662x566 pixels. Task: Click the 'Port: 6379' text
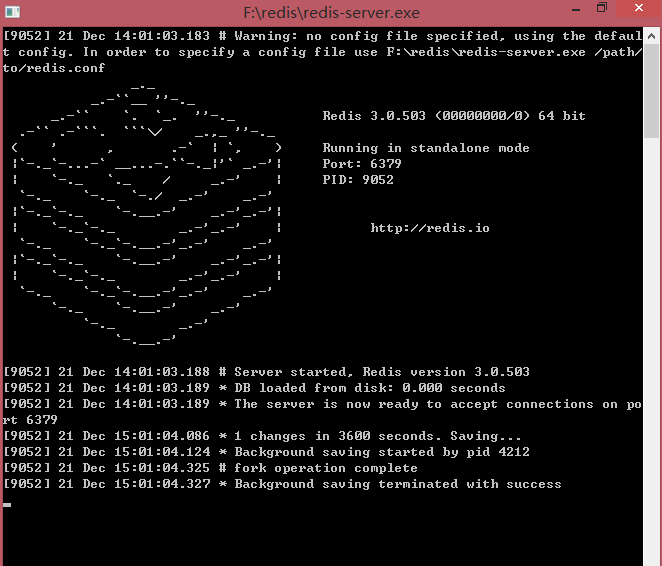pos(362,164)
